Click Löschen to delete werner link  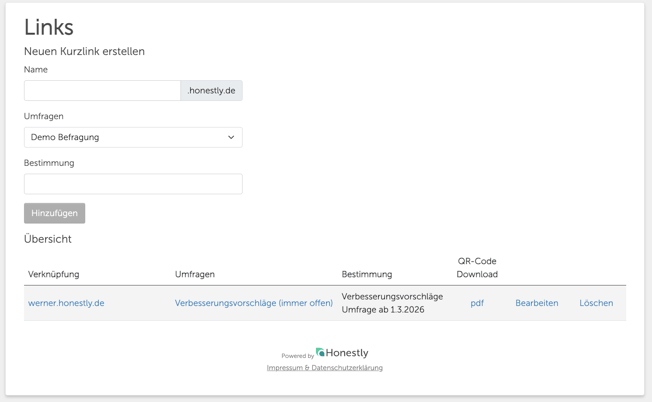pos(596,303)
